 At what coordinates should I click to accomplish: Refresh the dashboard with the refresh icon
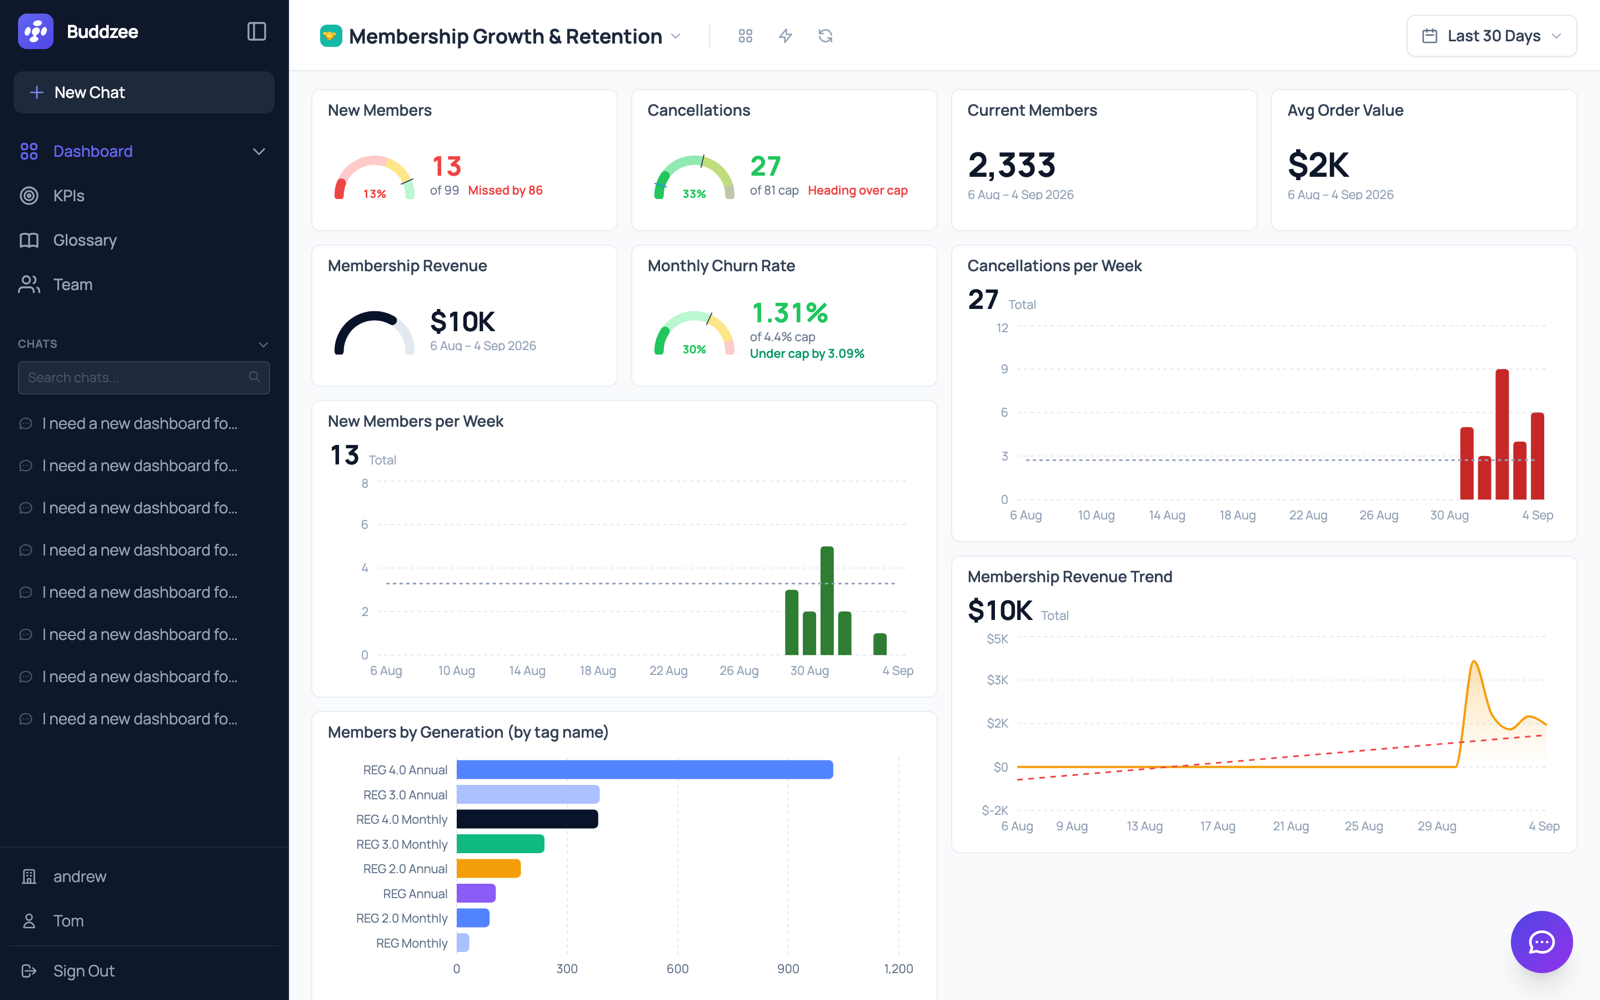point(826,36)
